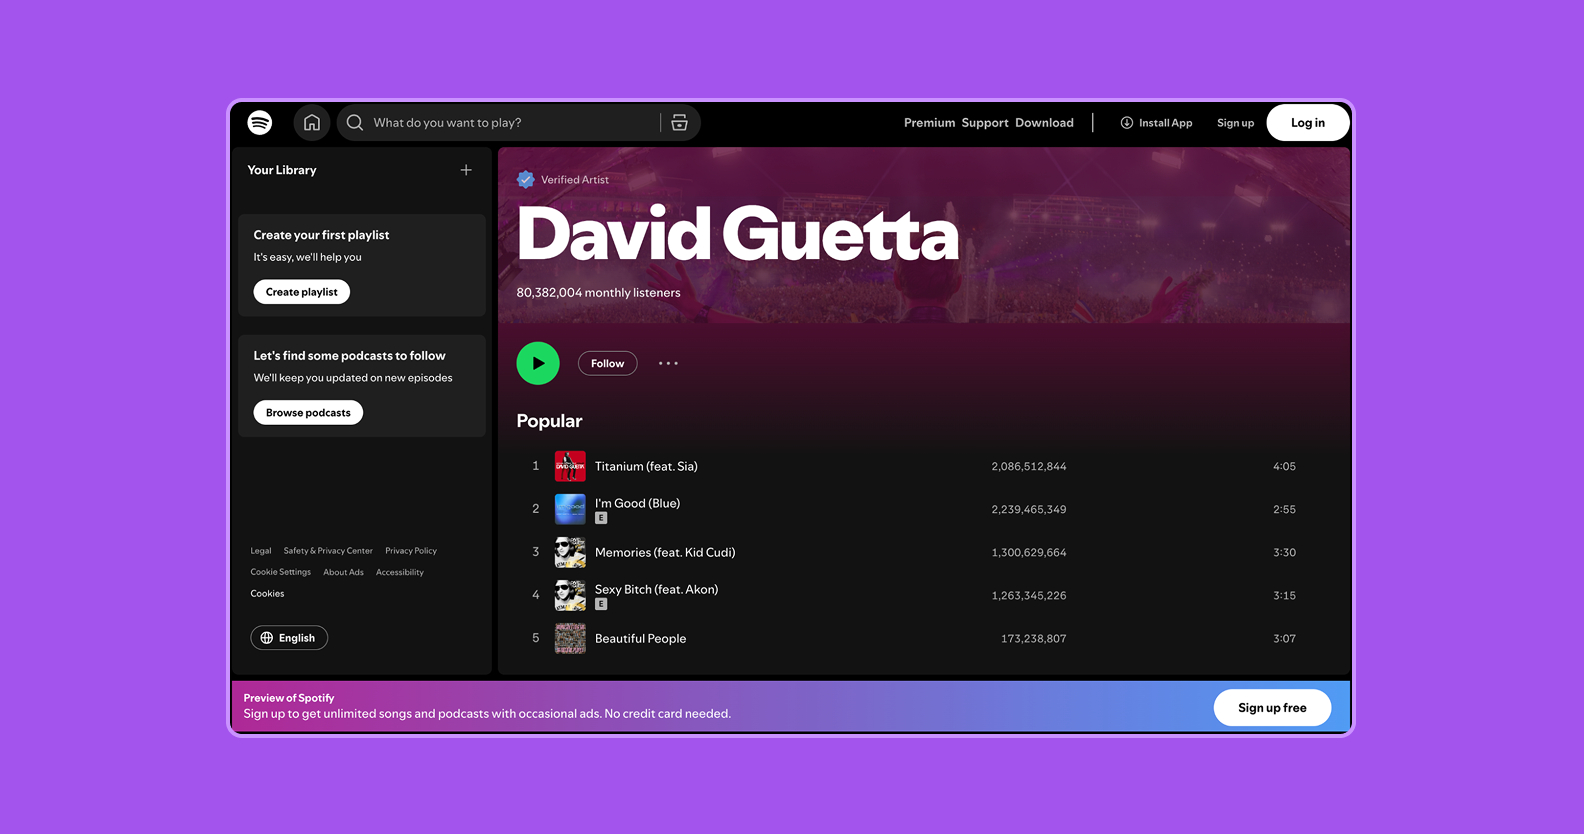The image size is (1584, 834).
Task: Open the Cookie Settings link
Action: click(x=281, y=572)
